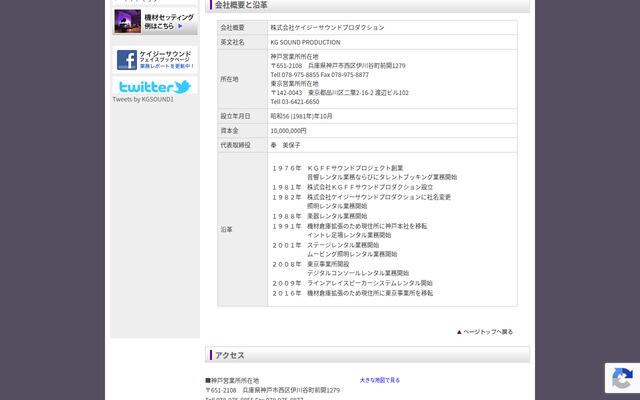Click KG SOUND PRODUCTION English name cell
This screenshot has width=640, height=400.
[305, 42]
